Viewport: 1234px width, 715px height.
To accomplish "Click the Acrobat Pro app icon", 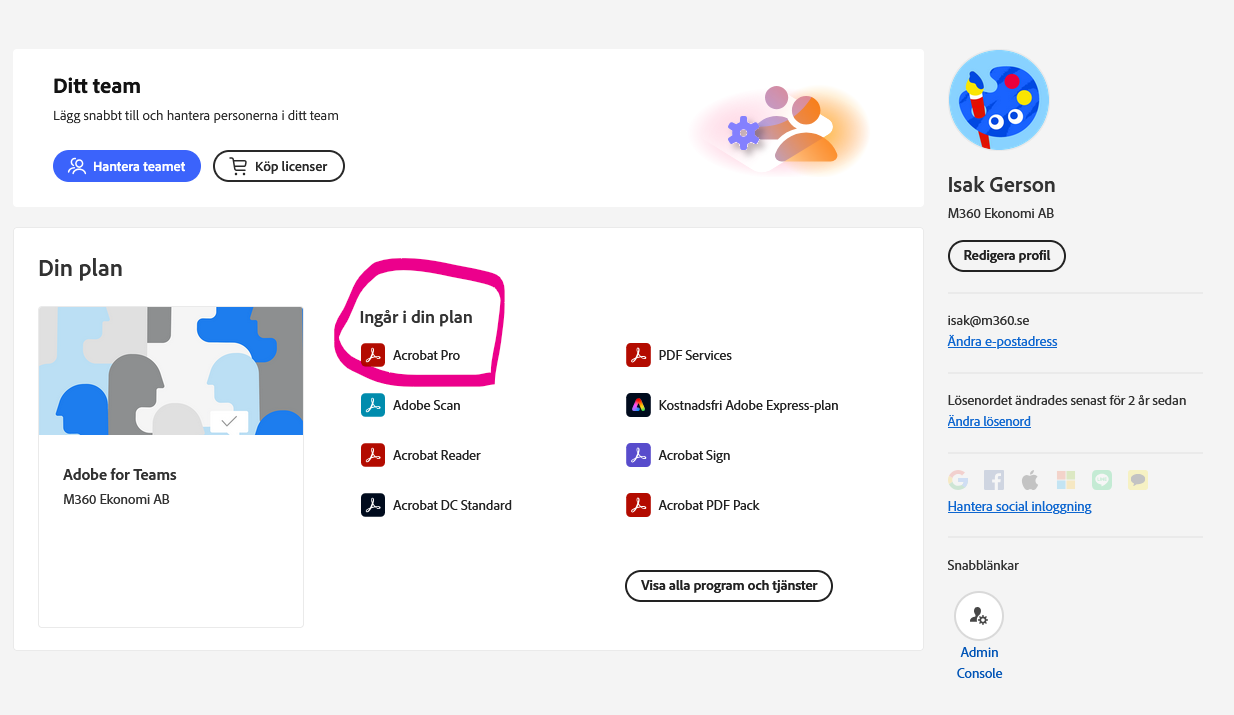I will point(373,355).
